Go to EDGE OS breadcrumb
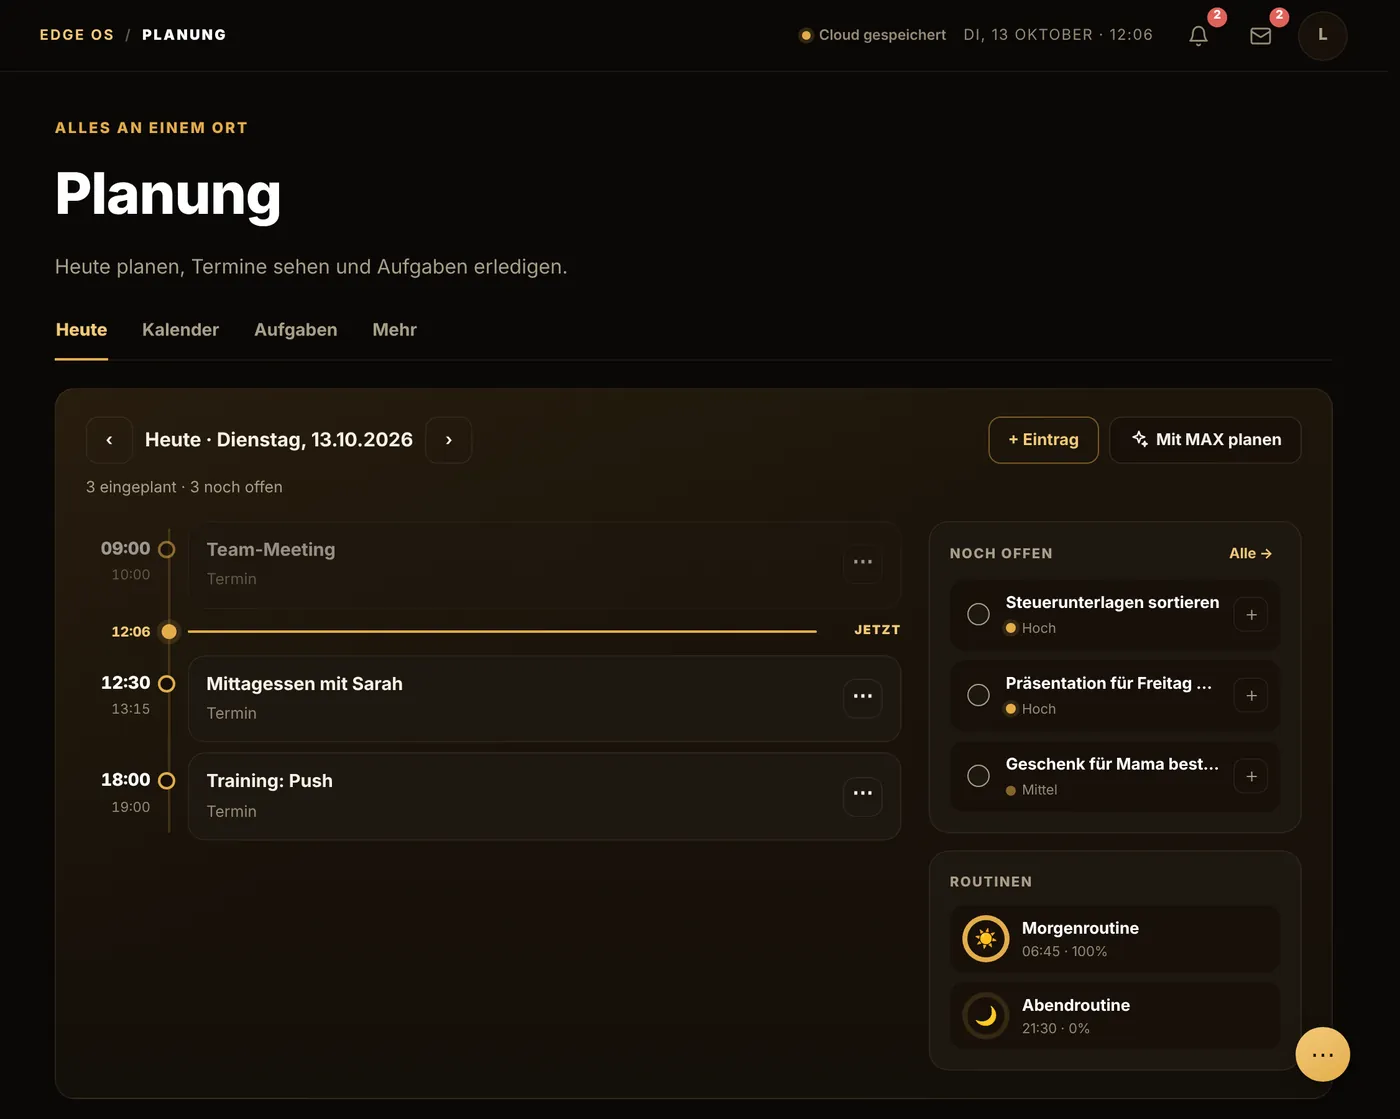Image resolution: width=1400 pixels, height=1119 pixels. tap(77, 35)
